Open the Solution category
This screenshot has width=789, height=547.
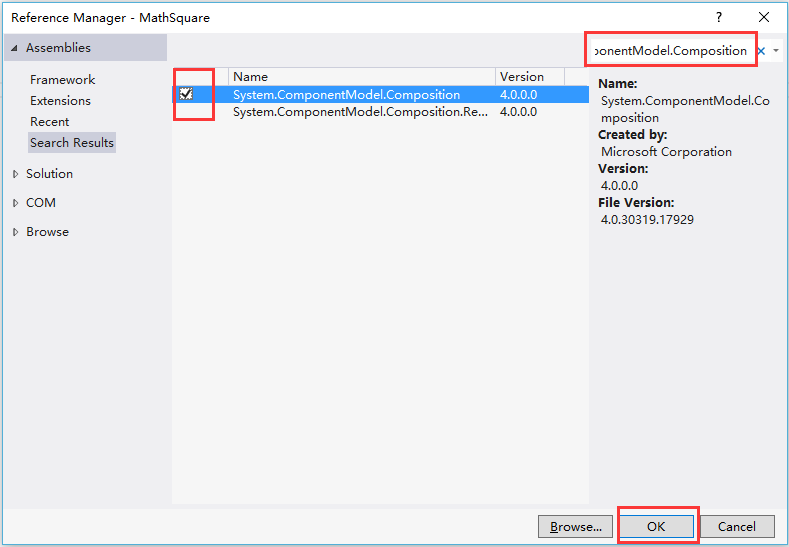tap(49, 174)
